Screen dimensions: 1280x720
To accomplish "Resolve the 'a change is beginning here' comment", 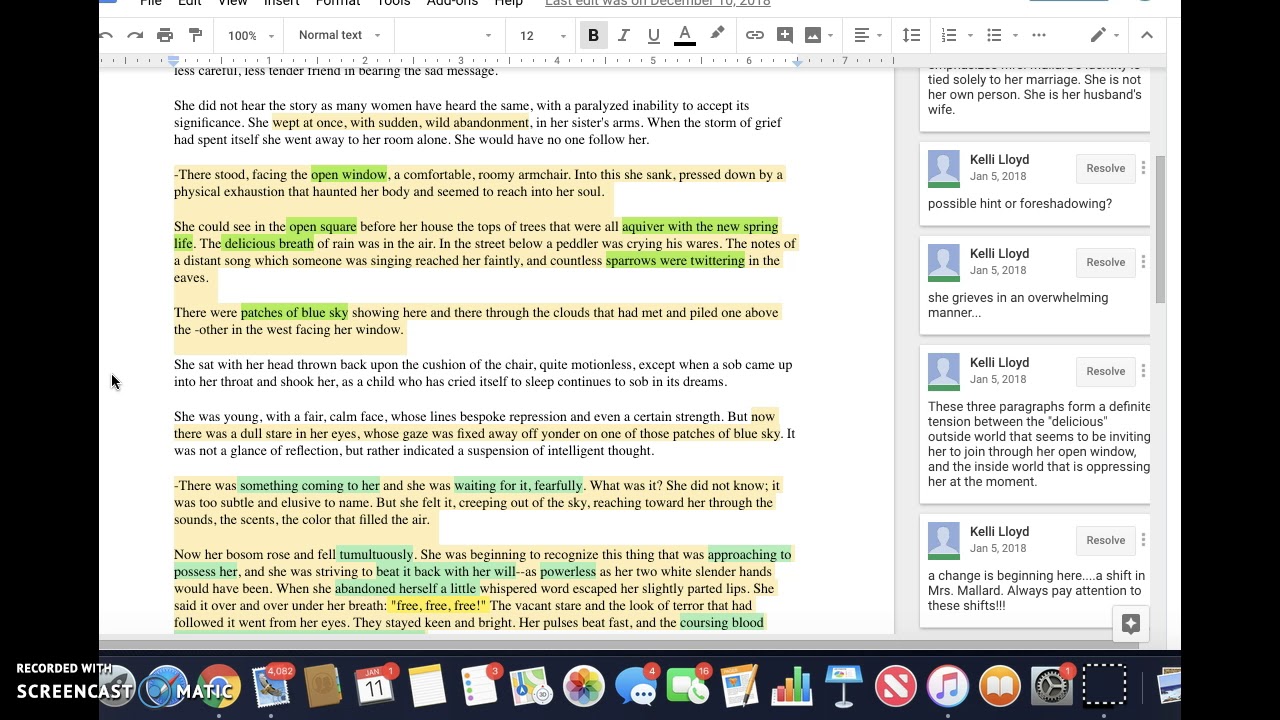I will pyautogui.click(x=1105, y=540).
